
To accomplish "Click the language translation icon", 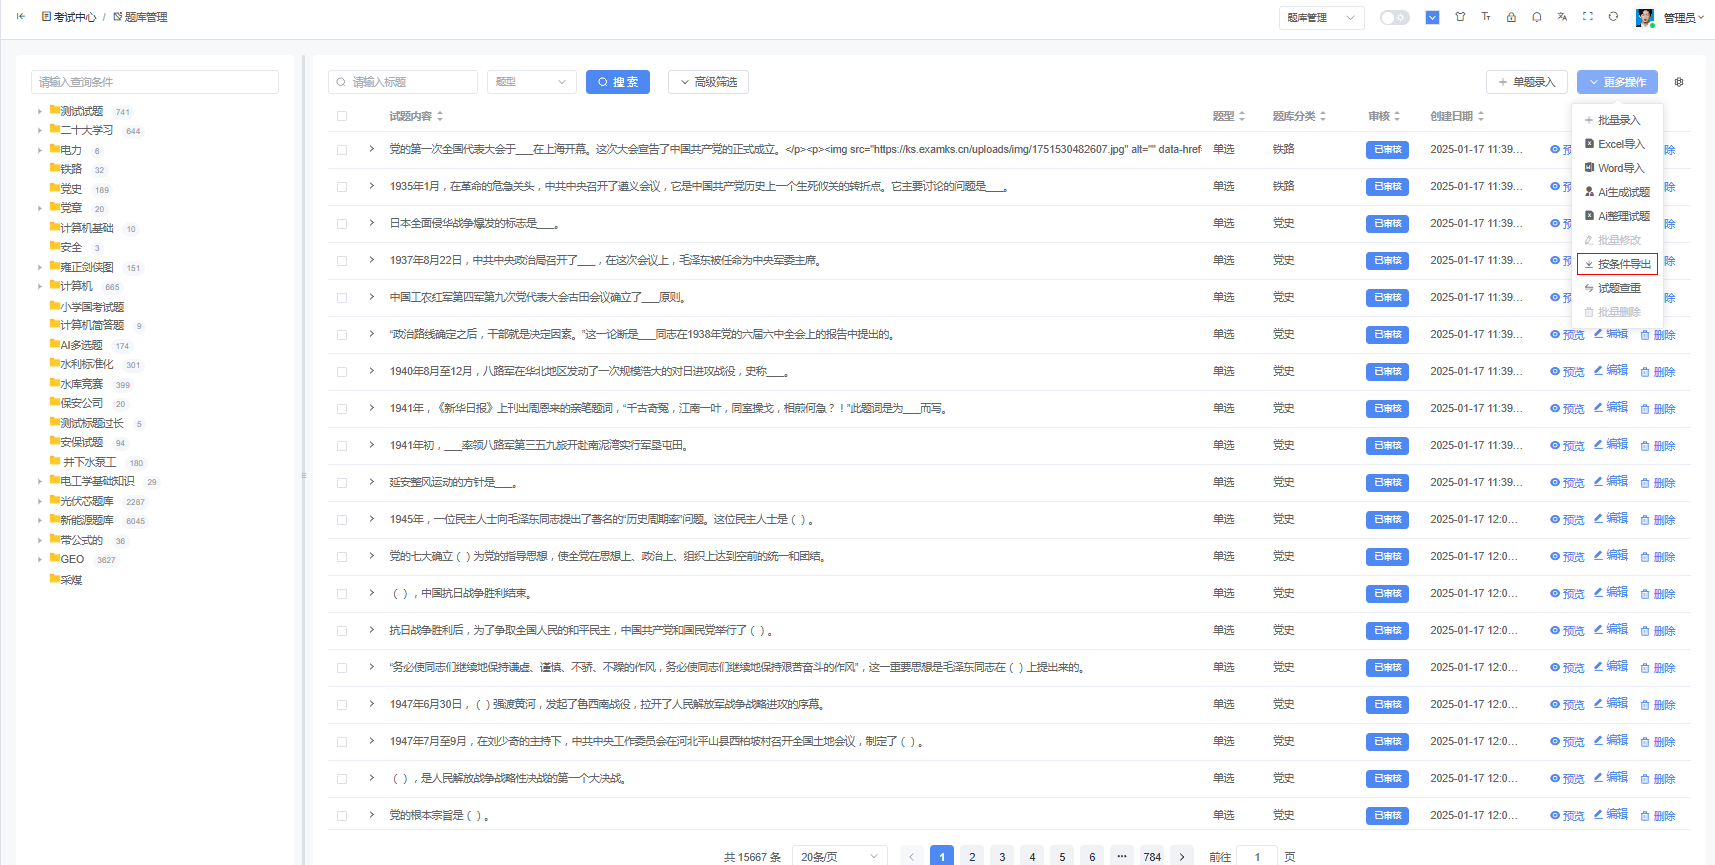I will (1562, 17).
